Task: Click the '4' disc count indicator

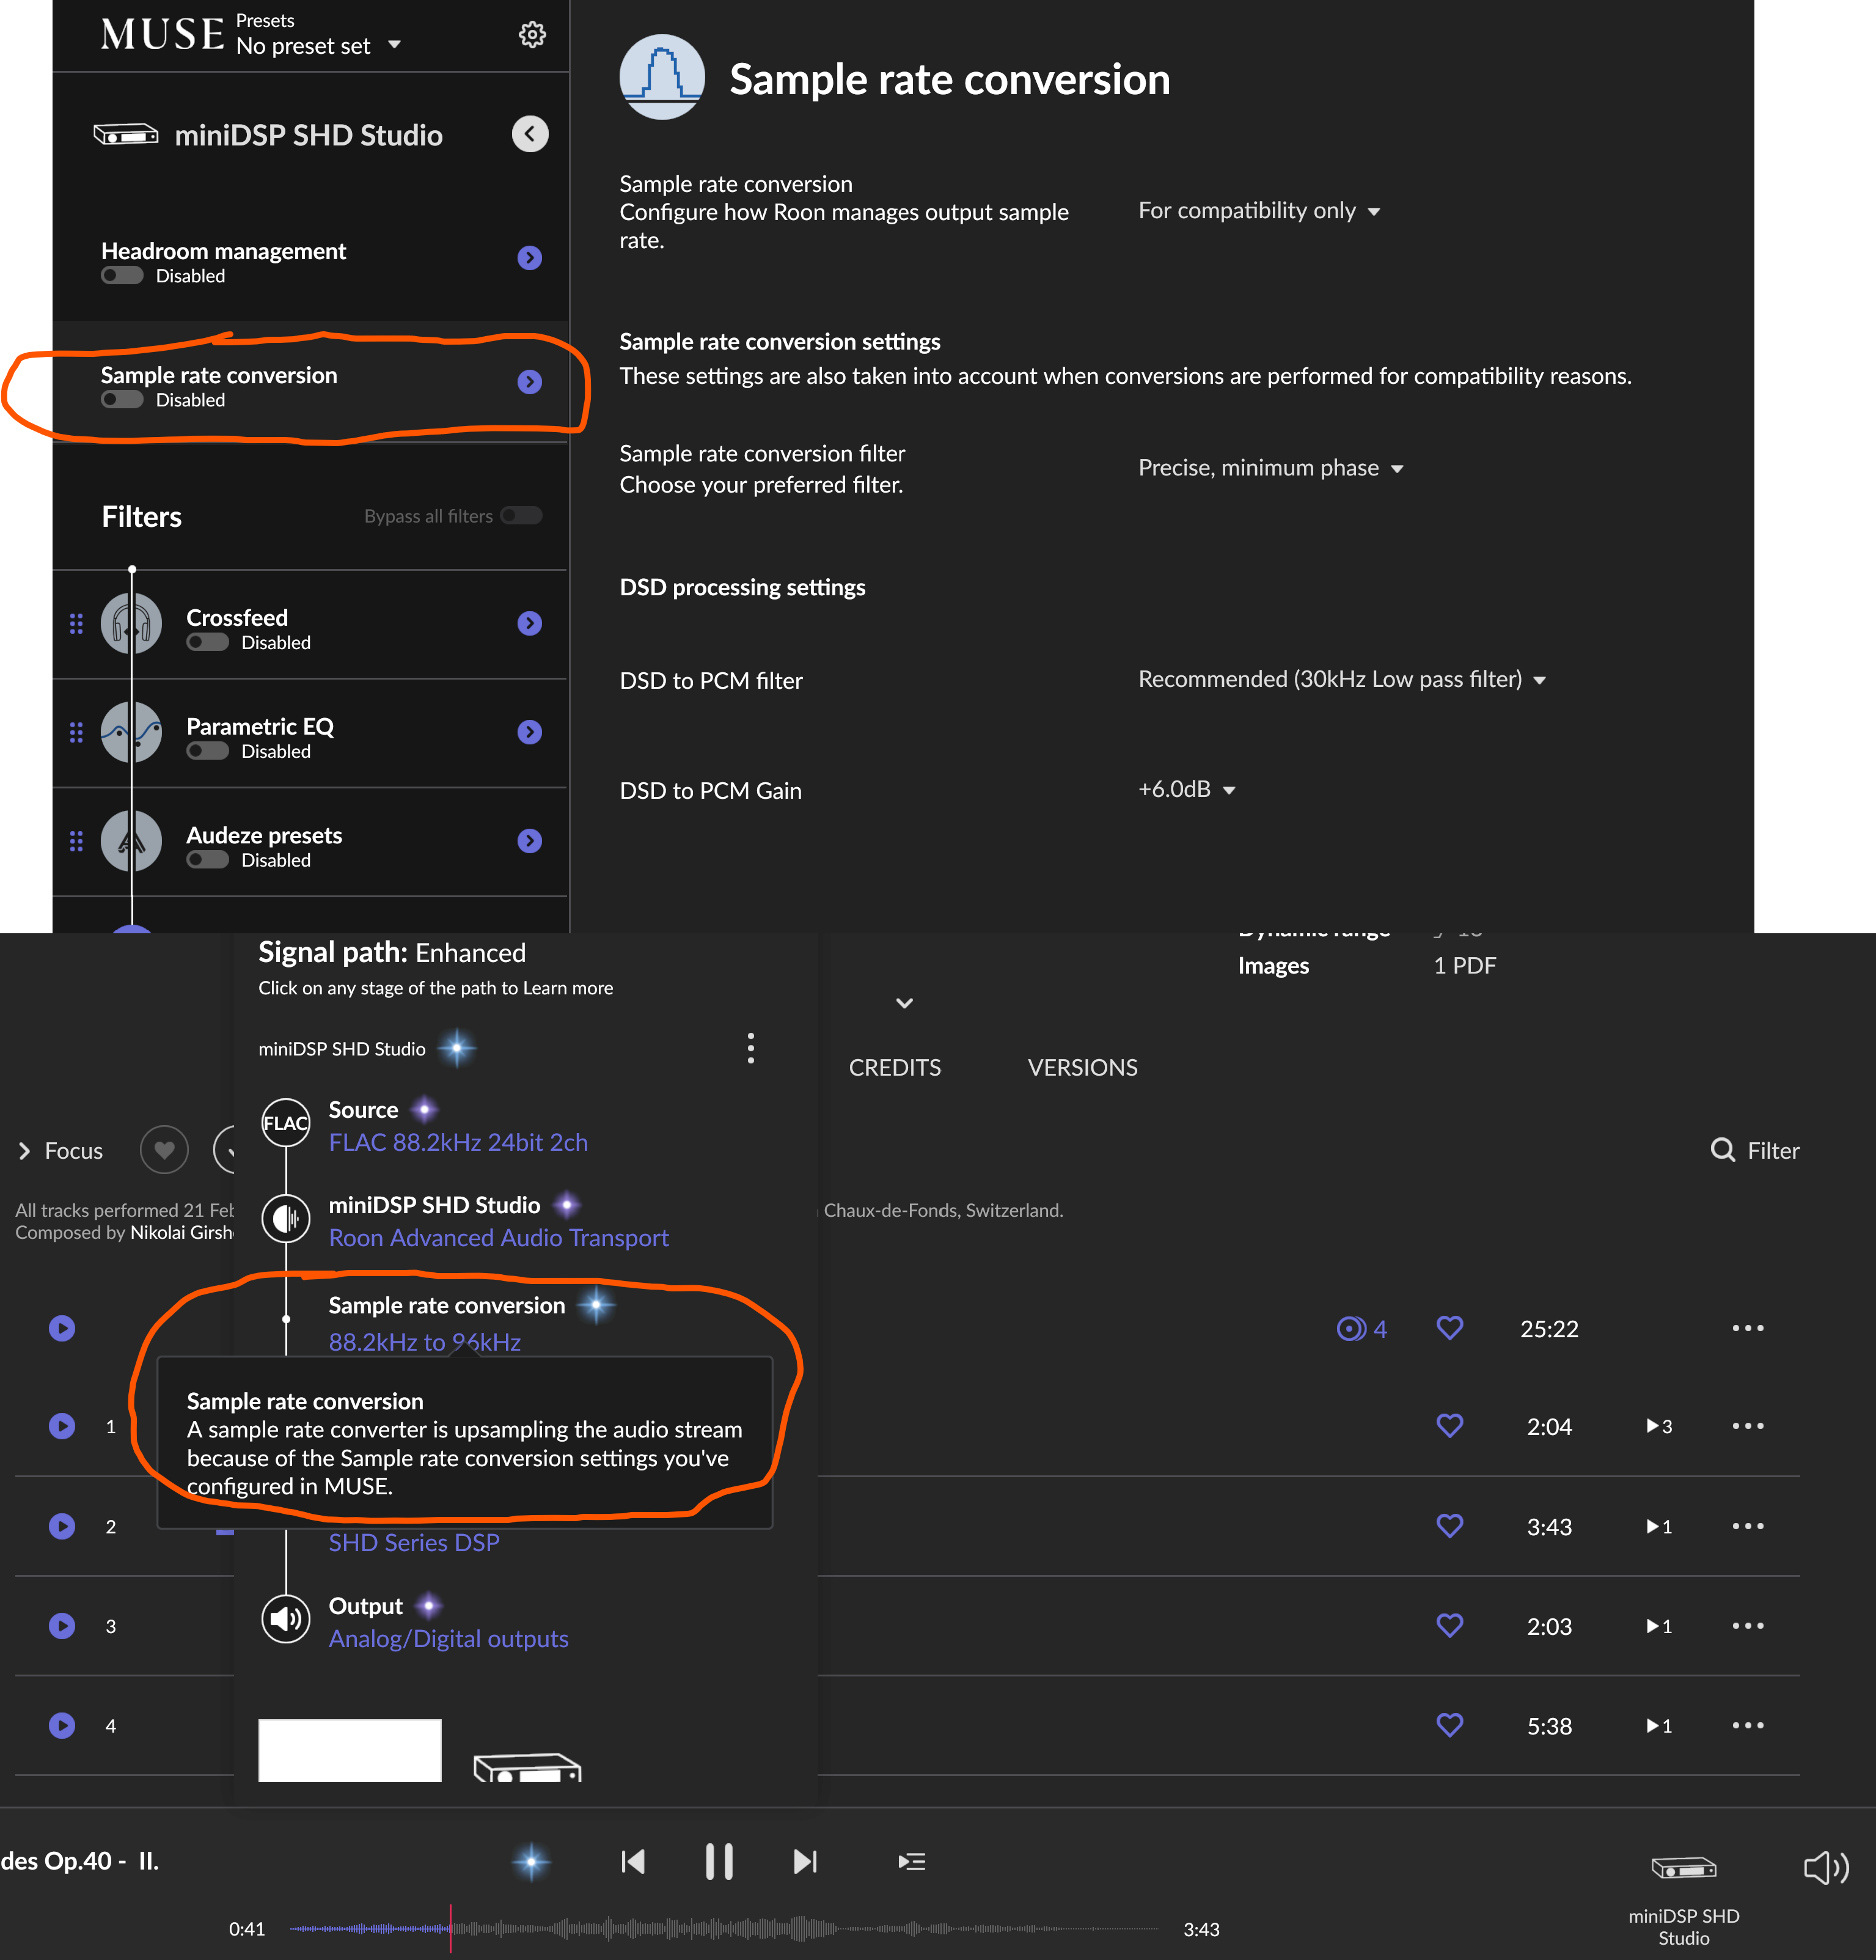Action: point(1362,1329)
